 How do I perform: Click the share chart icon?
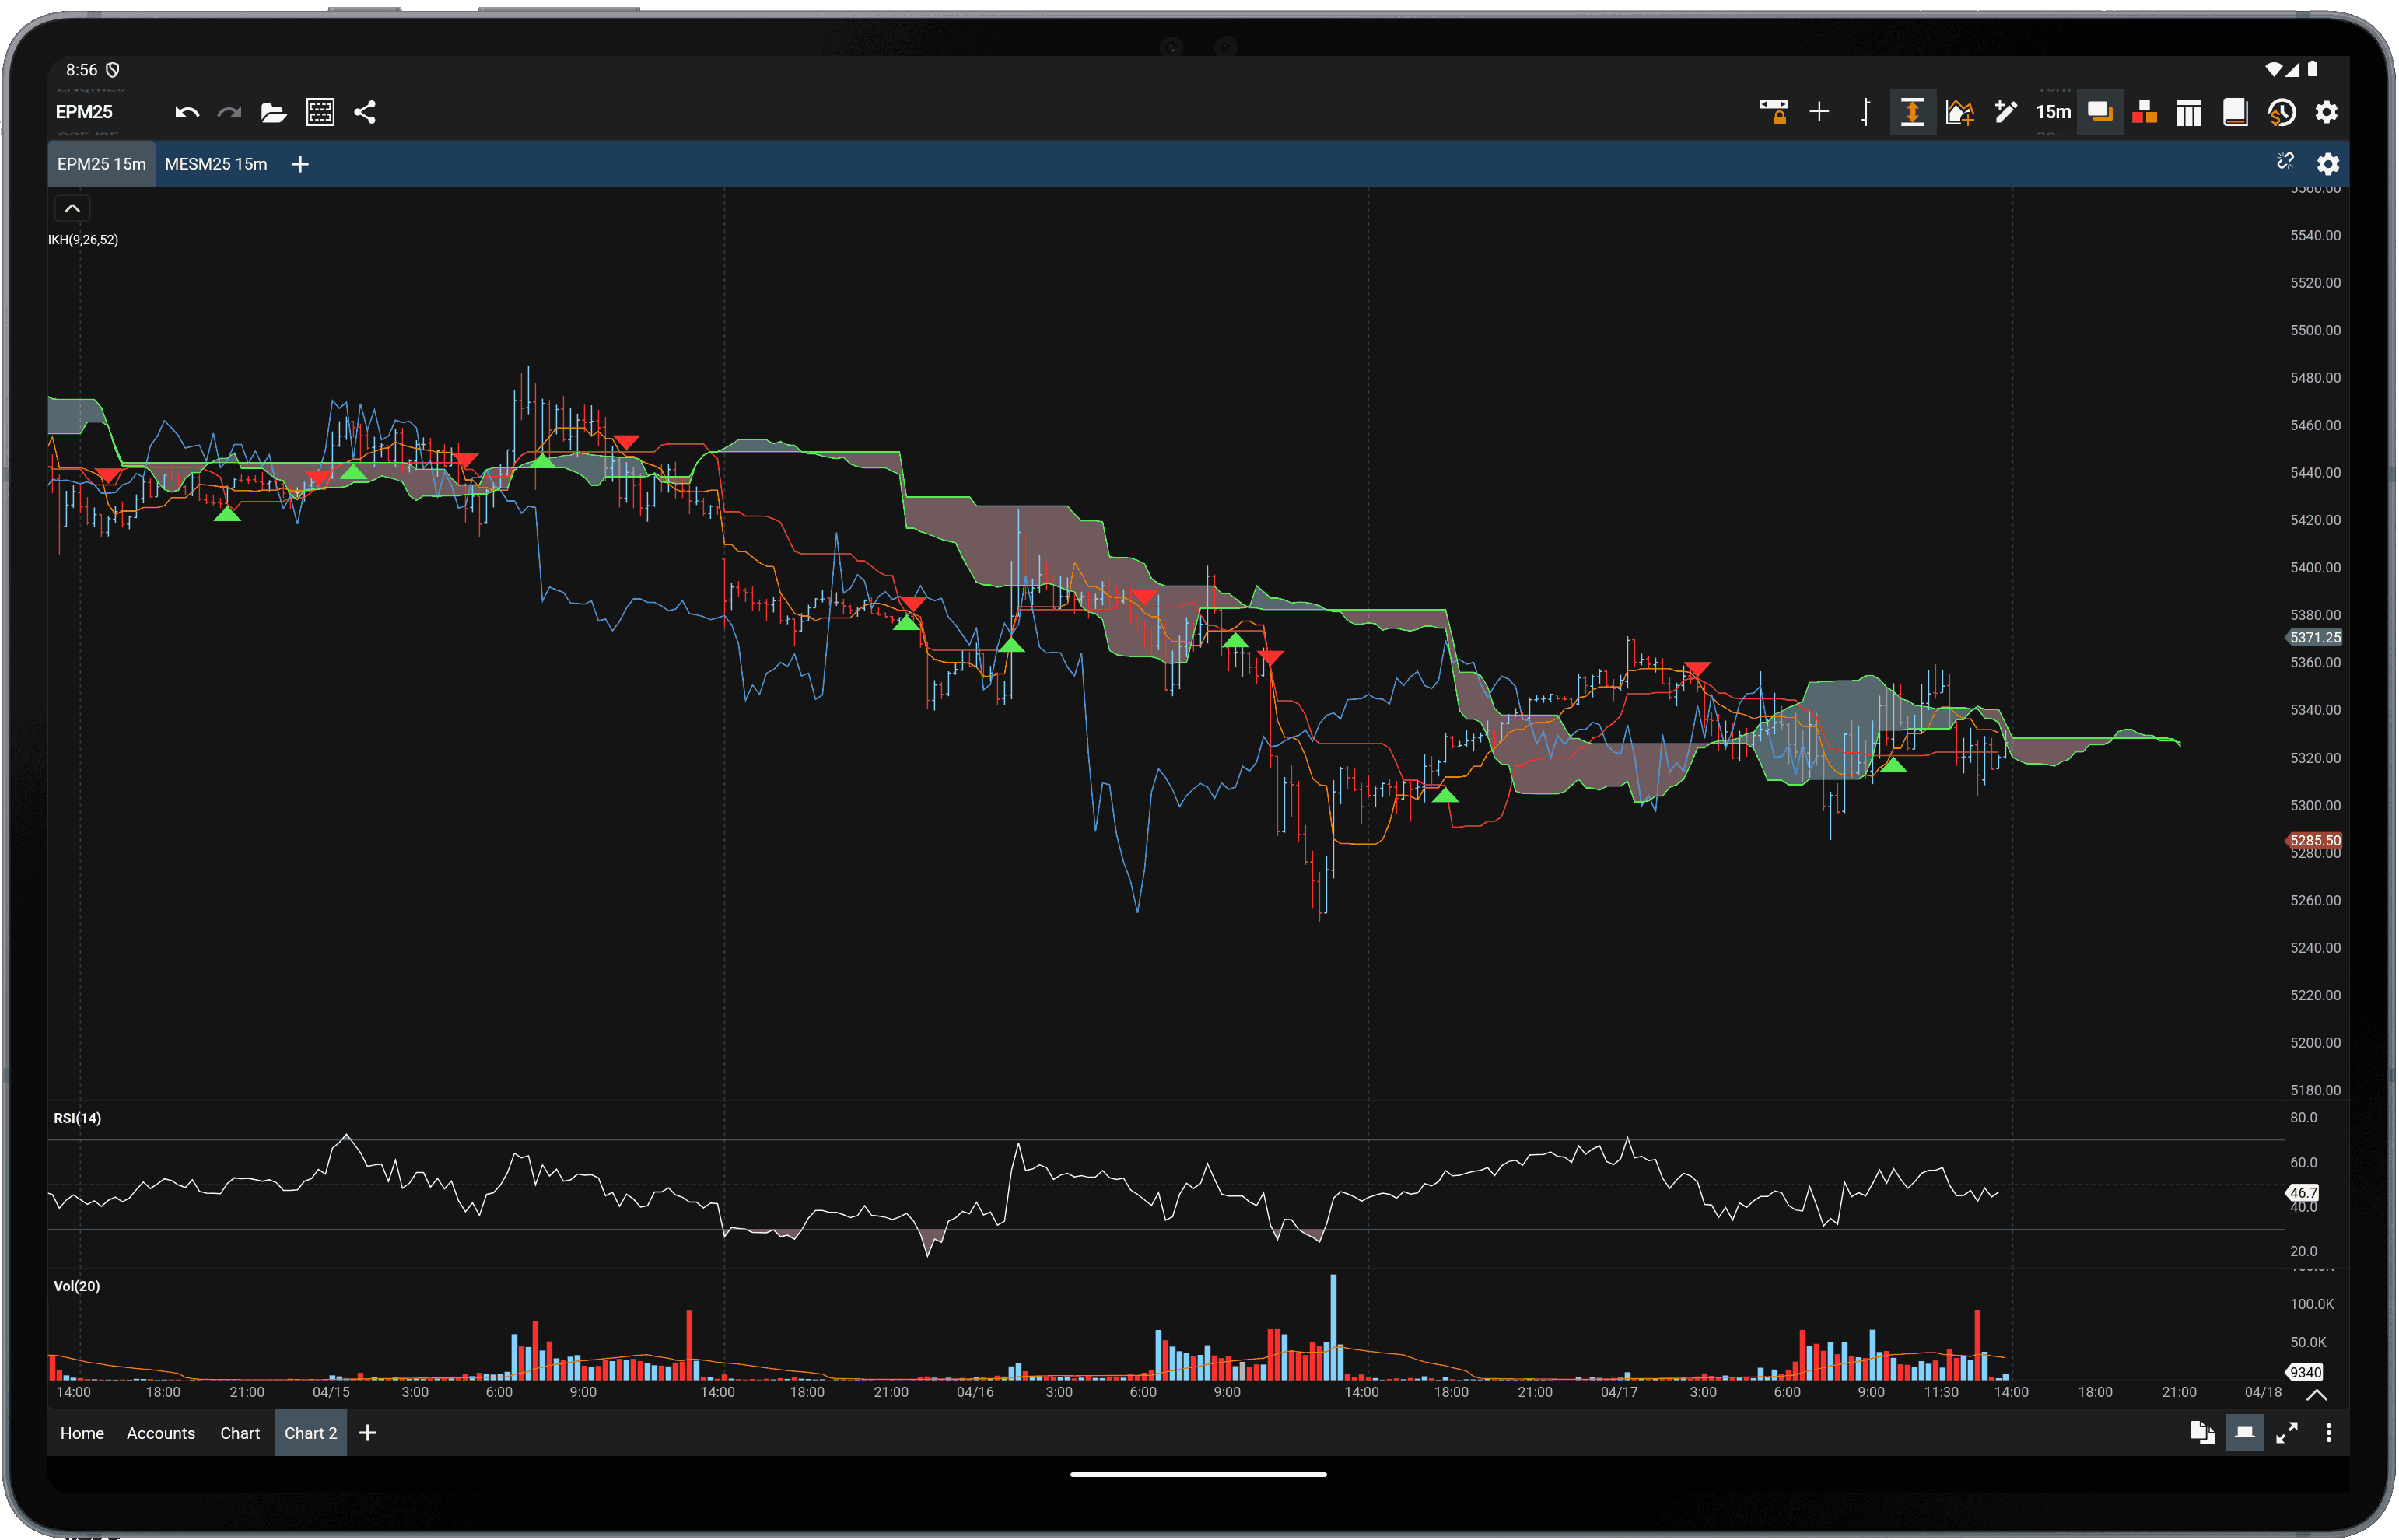tap(365, 111)
